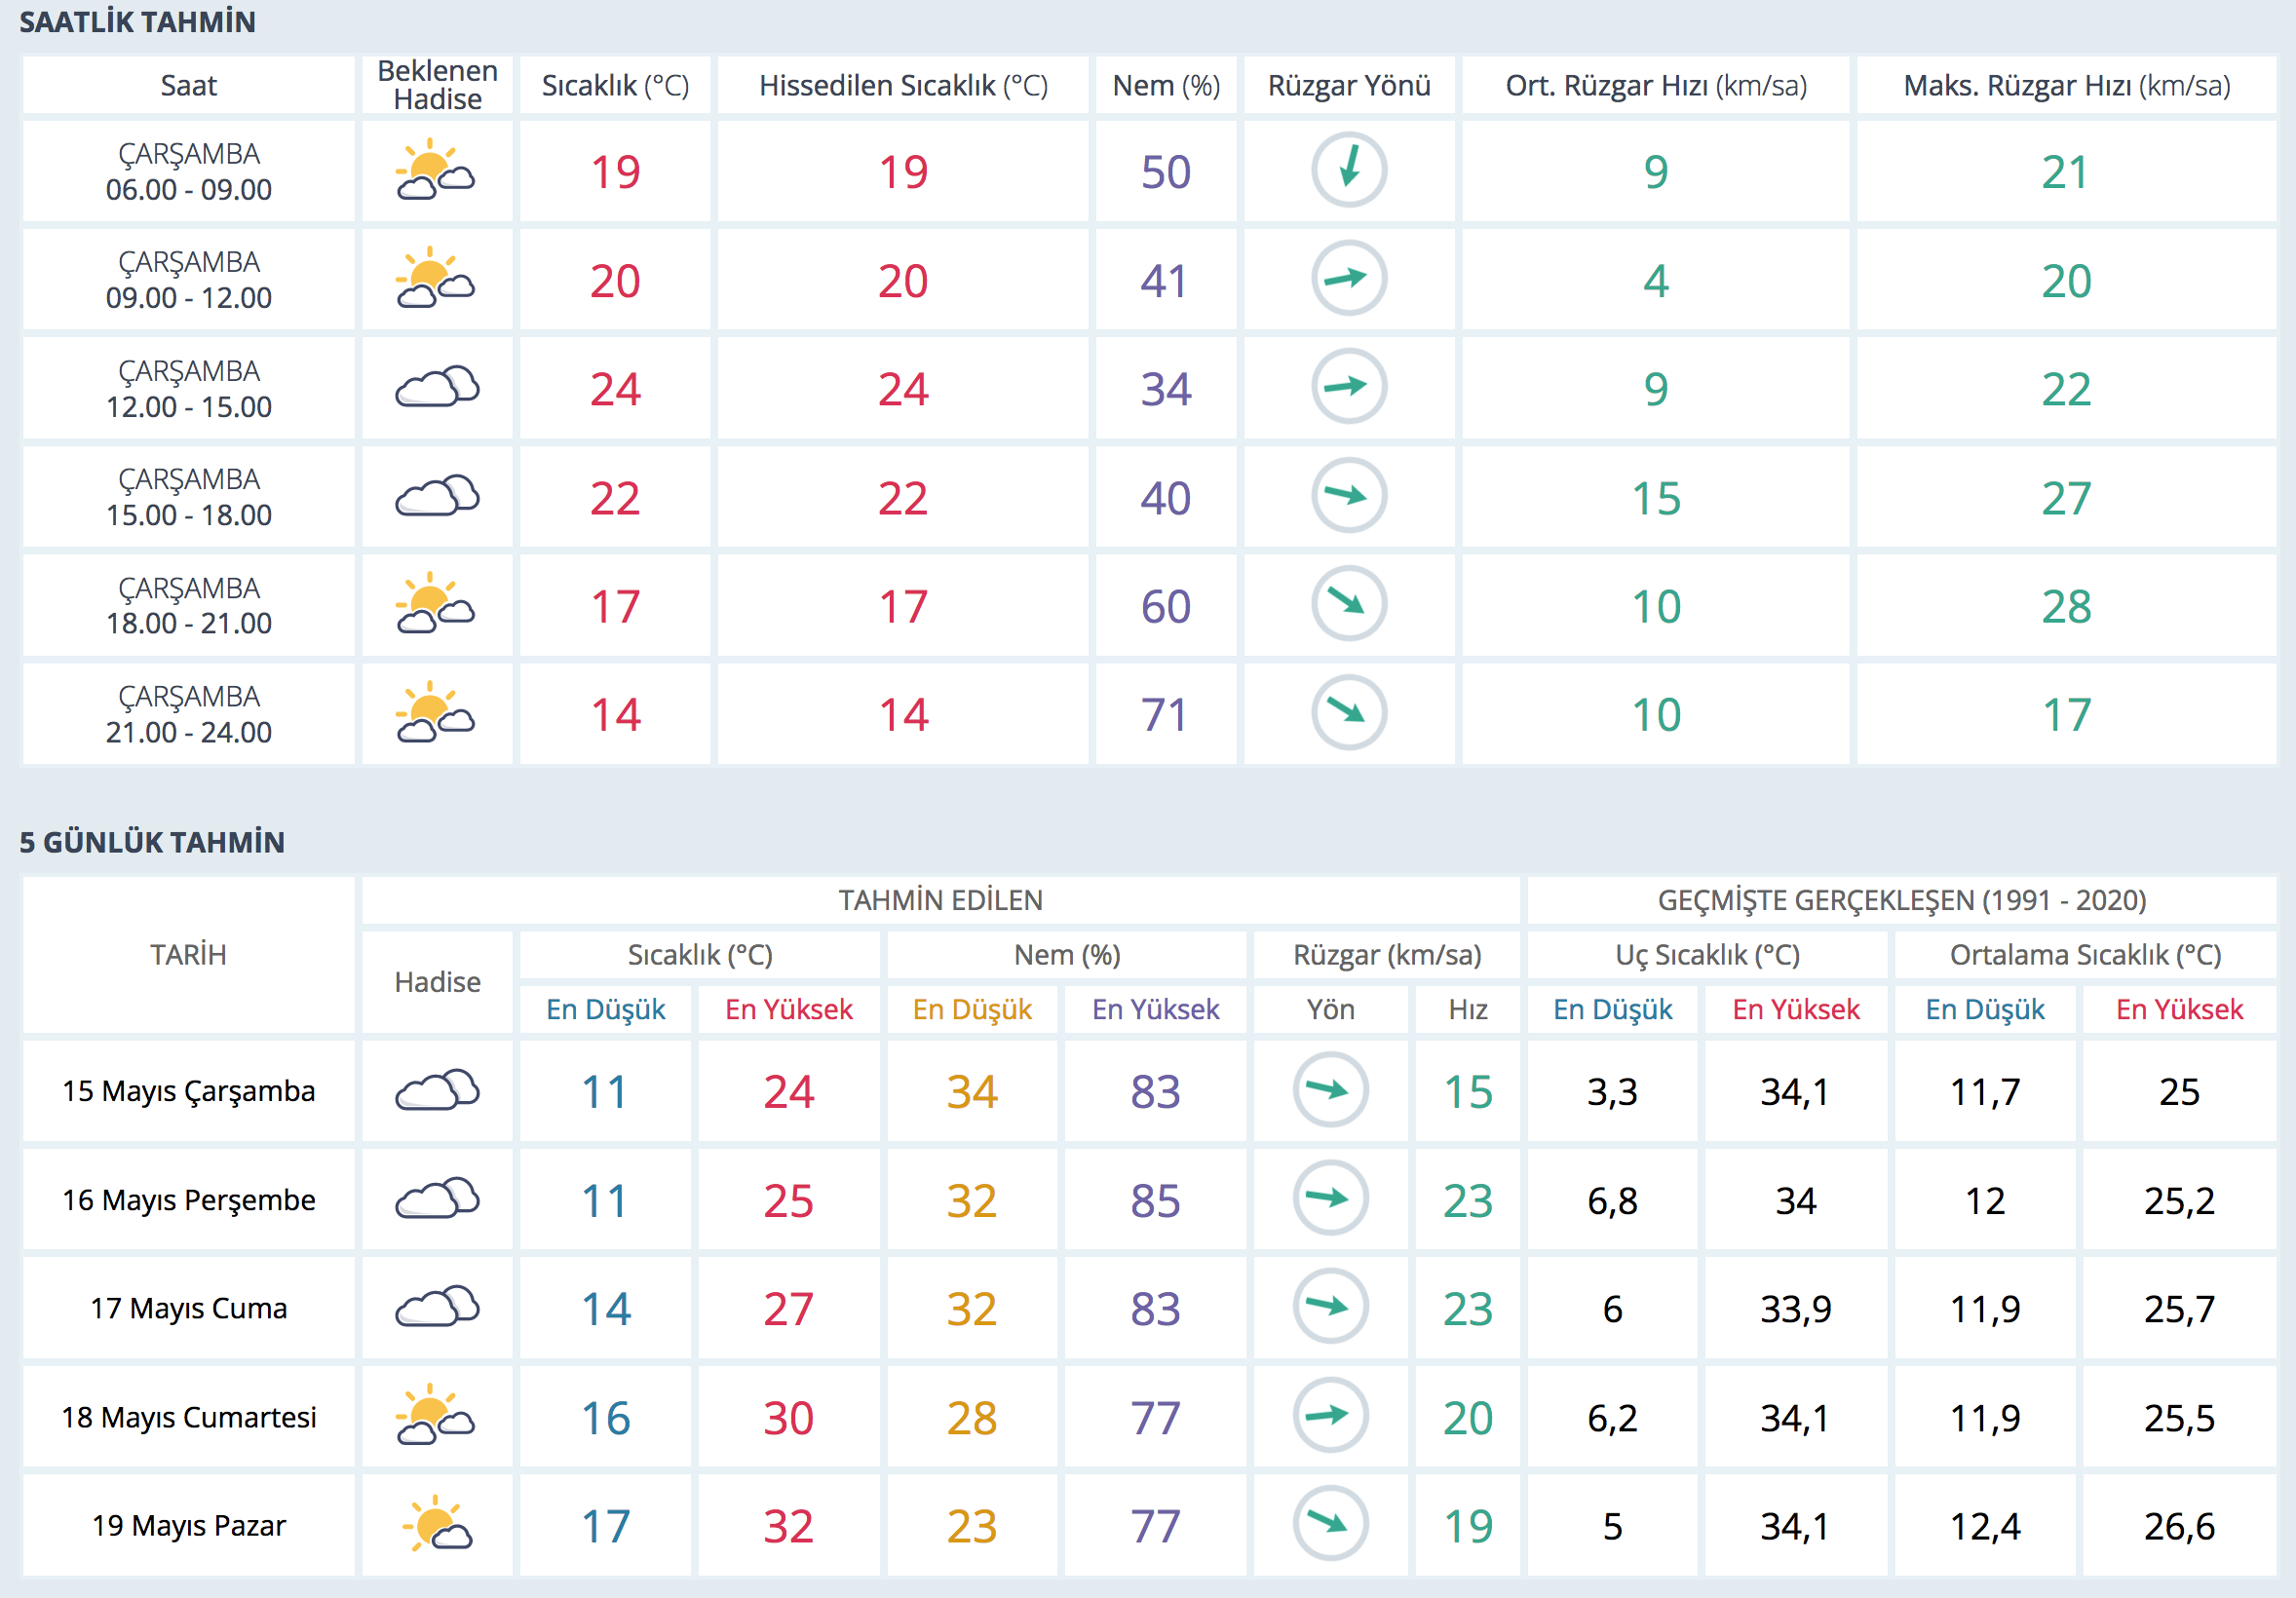This screenshot has width=2296, height=1598.
Task: Click the 5 GÜNLÜK TAHMİN section heading
Action: 152,842
